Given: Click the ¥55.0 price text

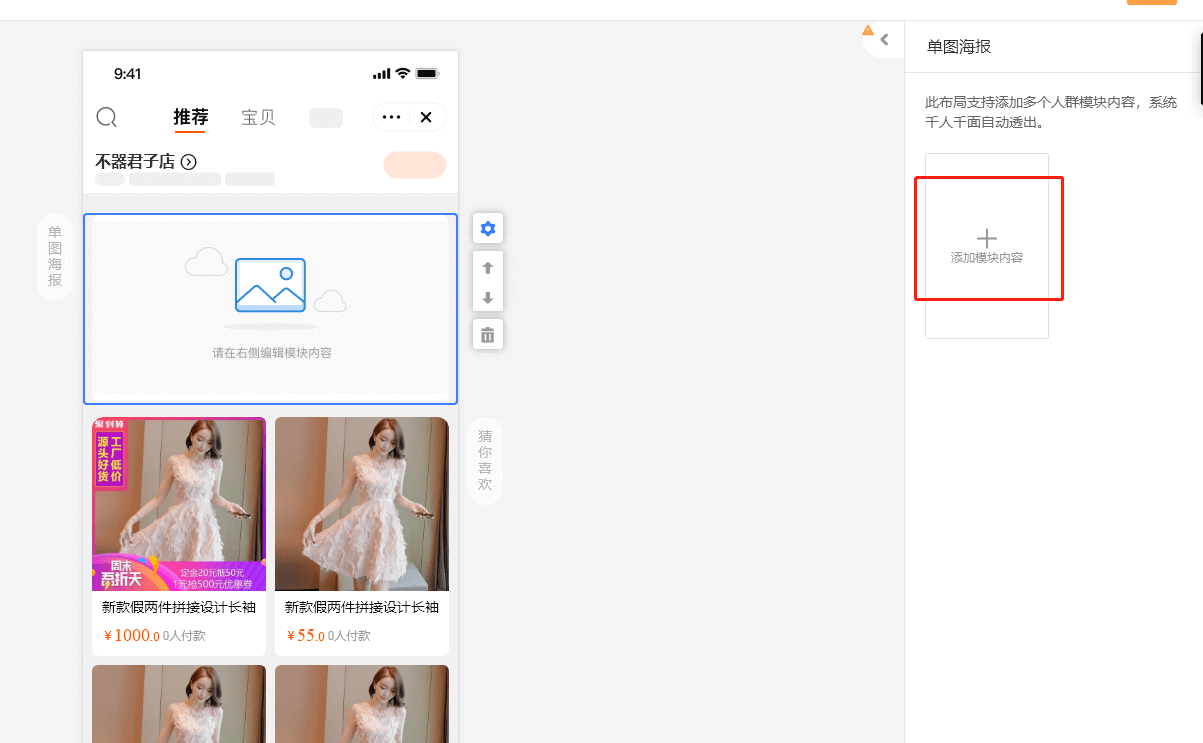Looking at the screenshot, I should tap(306, 635).
